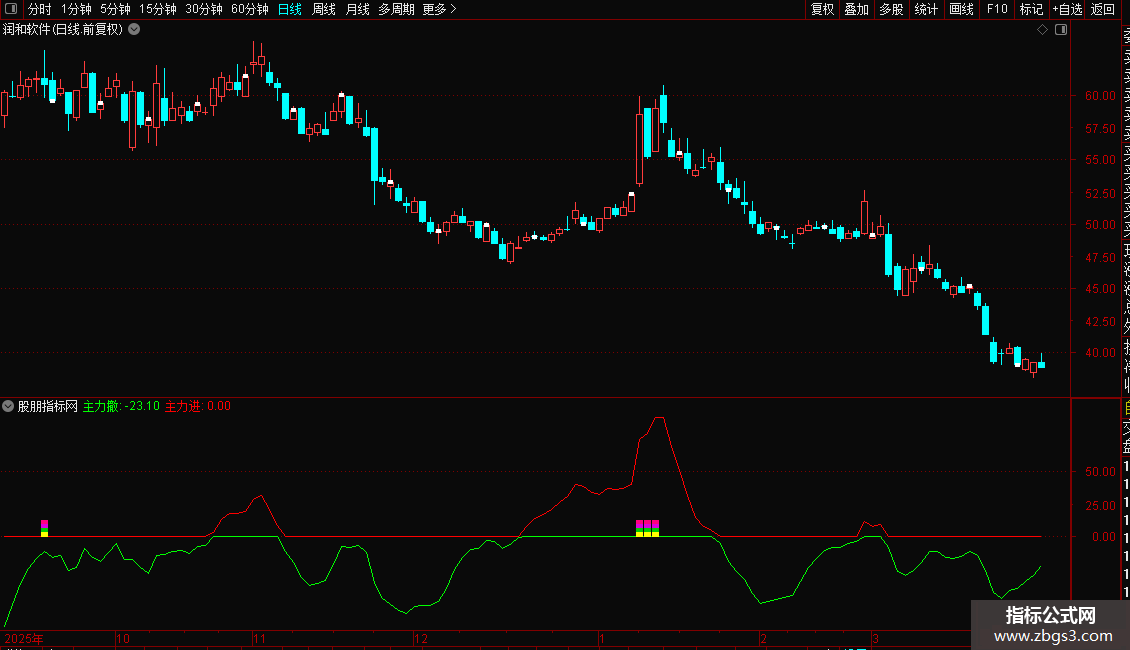The image size is (1130, 650).
Task: Switch to 分时 intraday view
Action: [40, 9]
